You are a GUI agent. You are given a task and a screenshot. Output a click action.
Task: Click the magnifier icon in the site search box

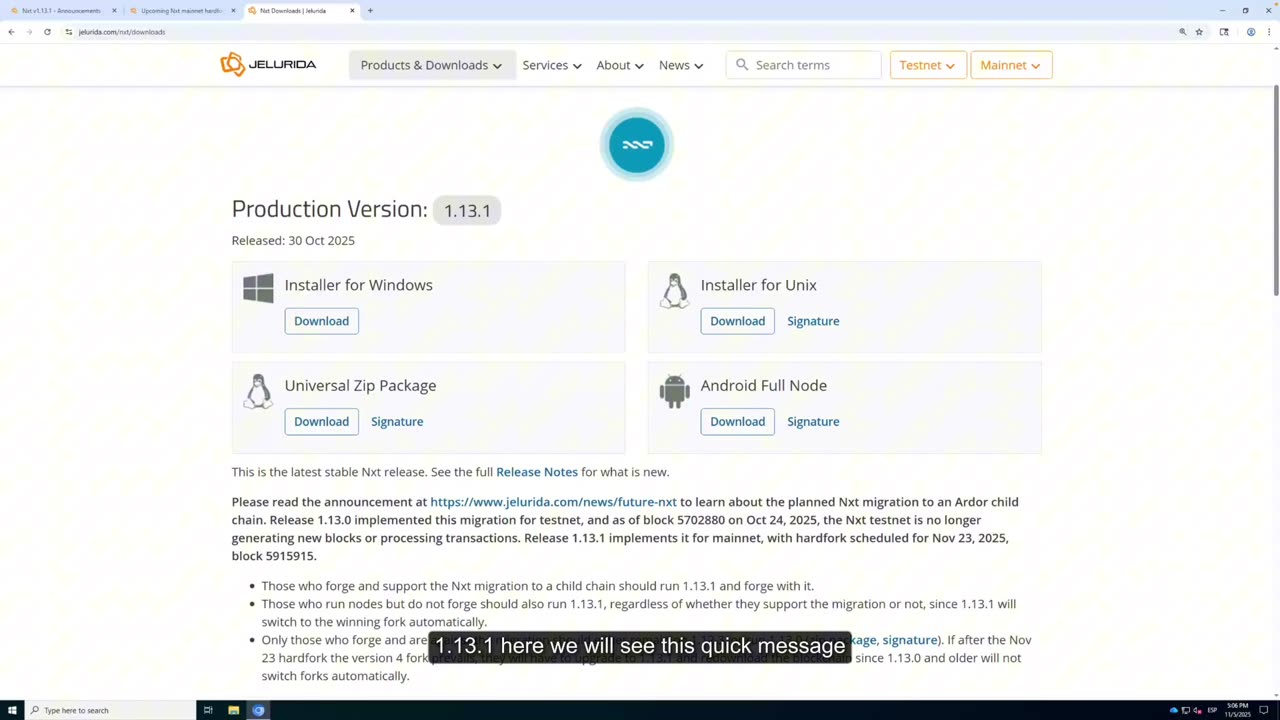click(742, 65)
